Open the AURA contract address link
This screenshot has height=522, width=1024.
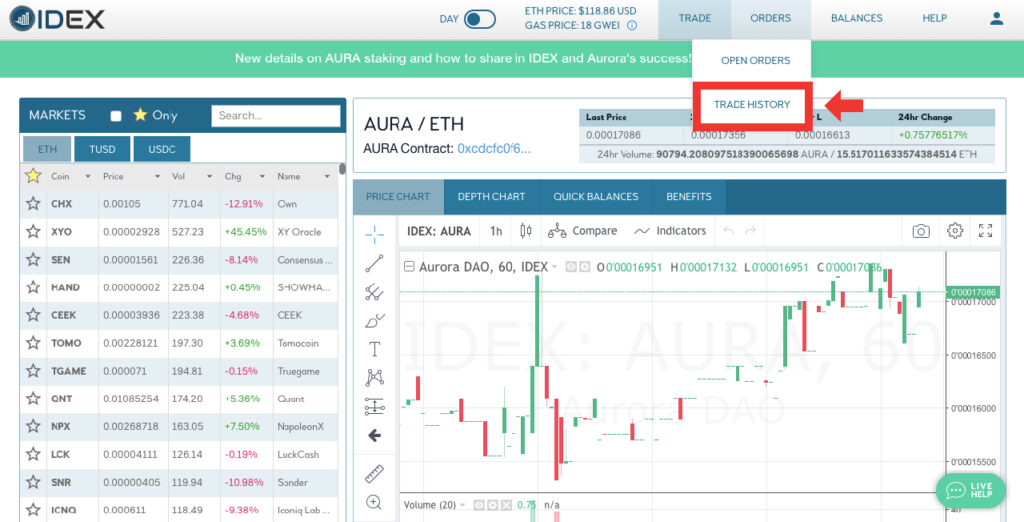pyautogui.click(x=494, y=149)
